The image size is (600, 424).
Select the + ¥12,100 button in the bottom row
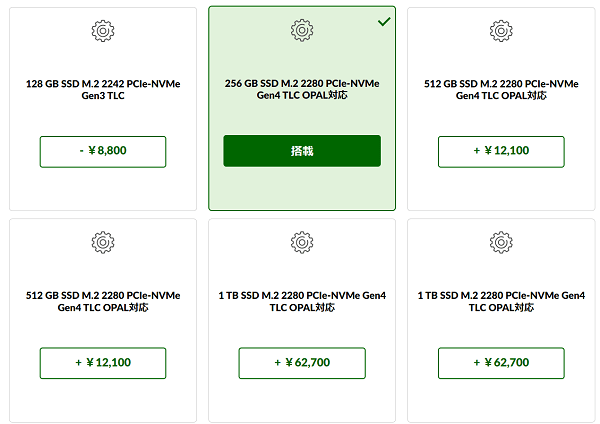pos(103,363)
